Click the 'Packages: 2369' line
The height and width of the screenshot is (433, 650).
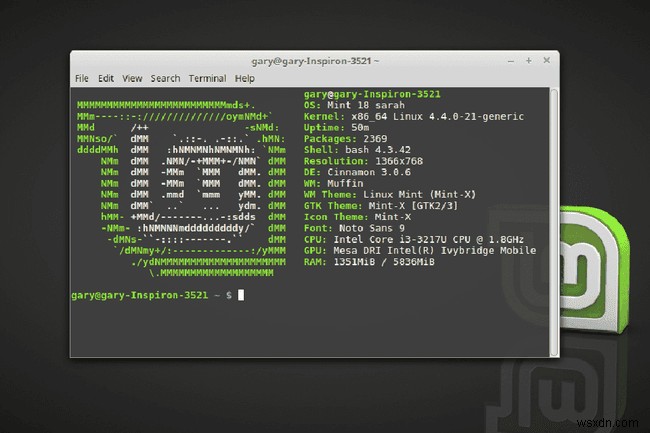point(345,139)
